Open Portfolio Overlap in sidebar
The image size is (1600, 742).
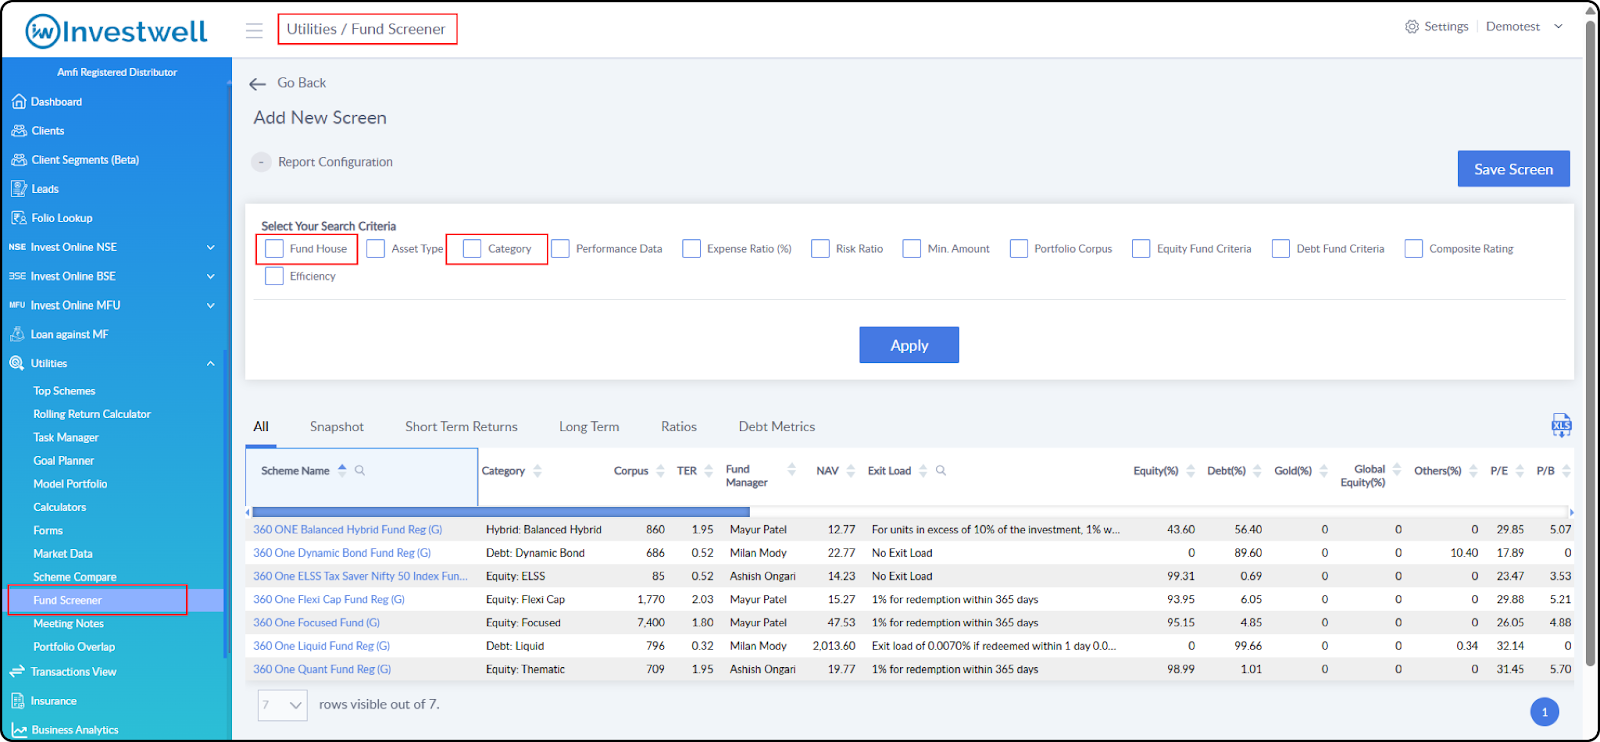coord(74,647)
